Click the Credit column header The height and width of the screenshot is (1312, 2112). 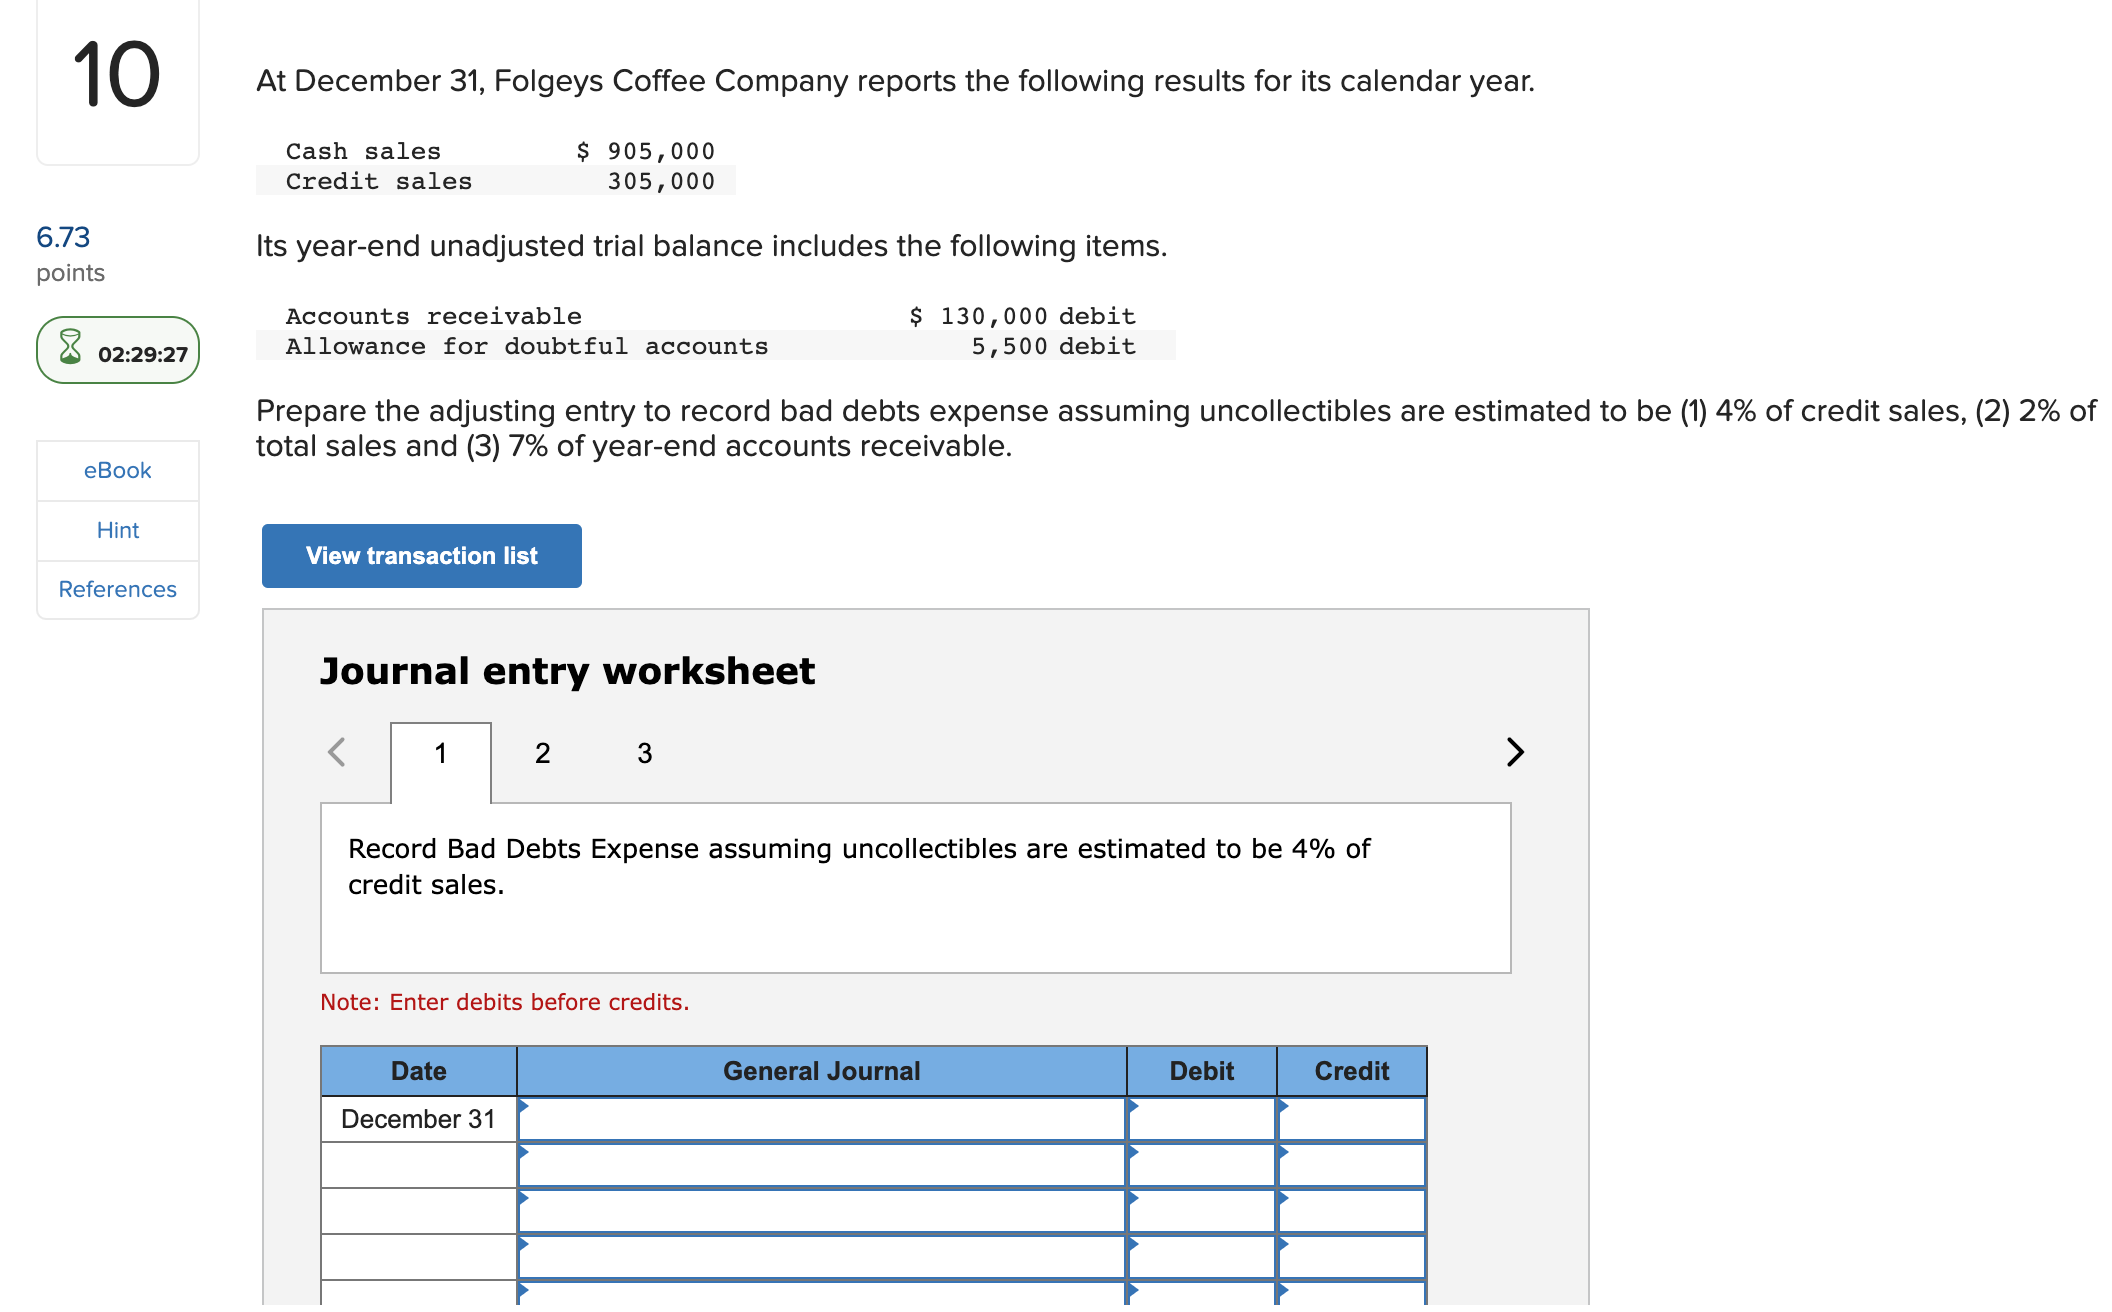(x=1352, y=1070)
